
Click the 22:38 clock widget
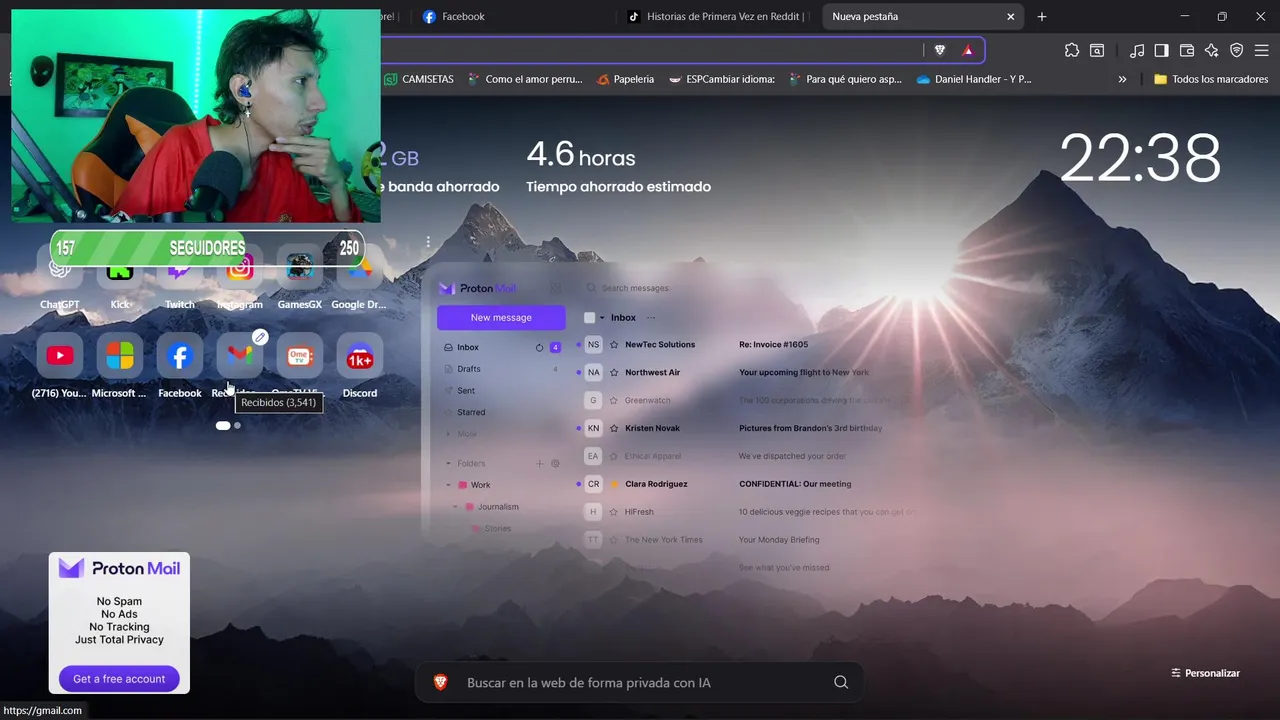pyautogui.click(x=1140, y=158)
